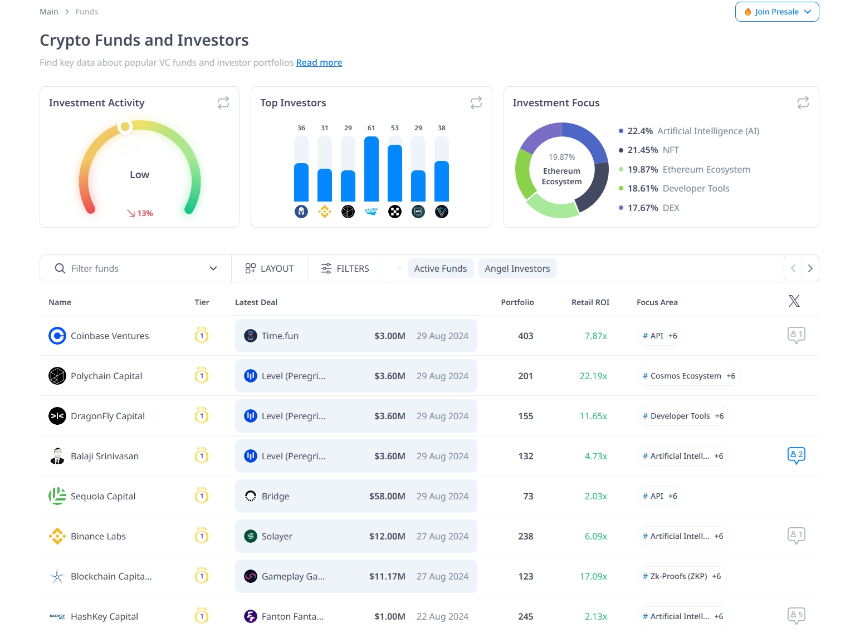
Task: Follow the Read more link
Action: pos(319,63)
